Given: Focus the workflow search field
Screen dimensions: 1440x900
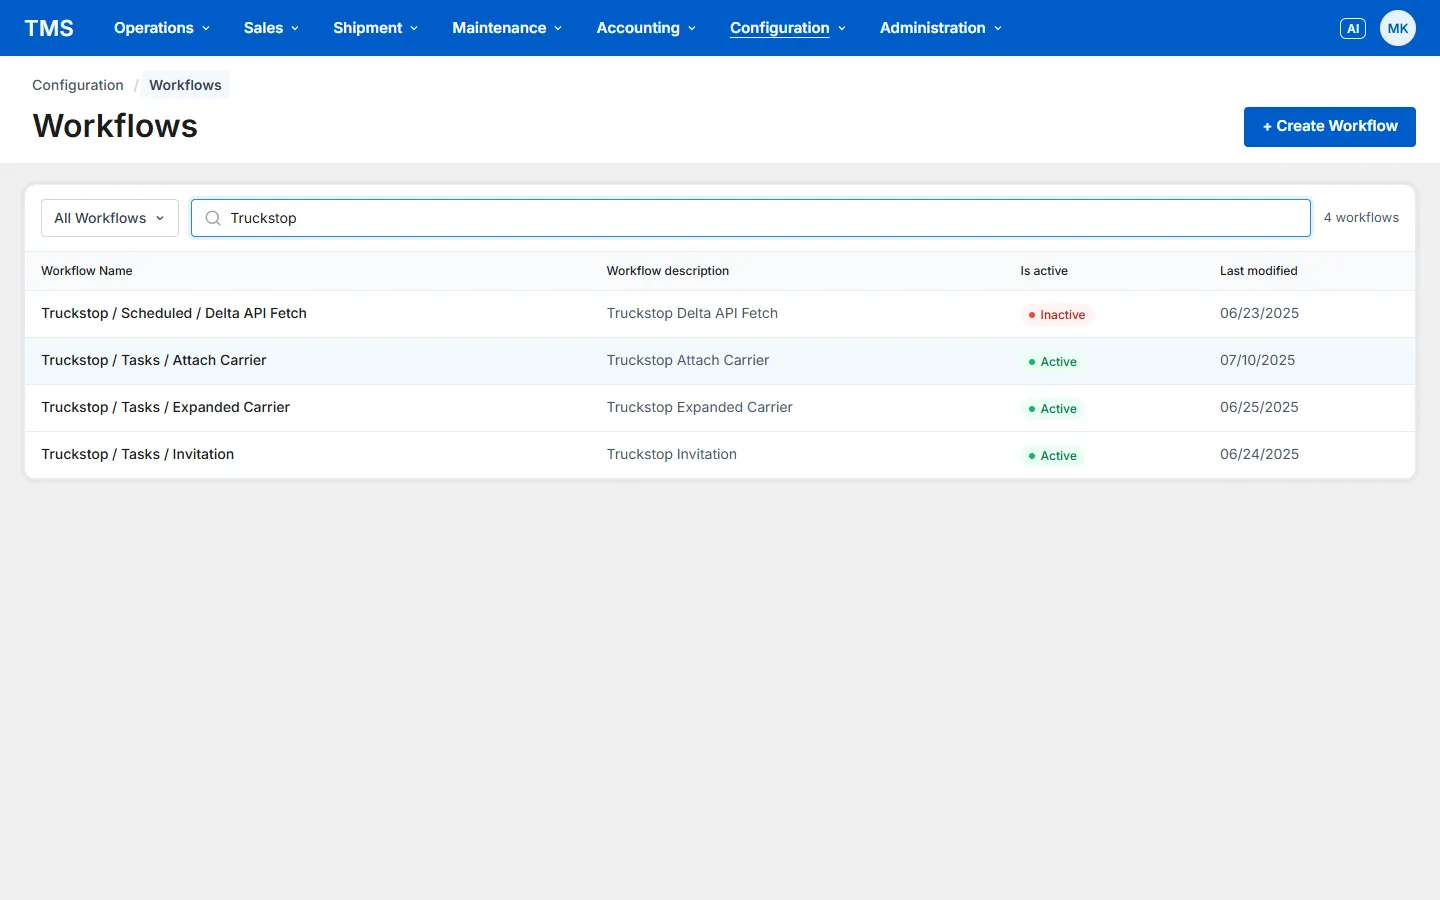Looking at the screenshot, I should pyautogui.click(x=751, y=218).
